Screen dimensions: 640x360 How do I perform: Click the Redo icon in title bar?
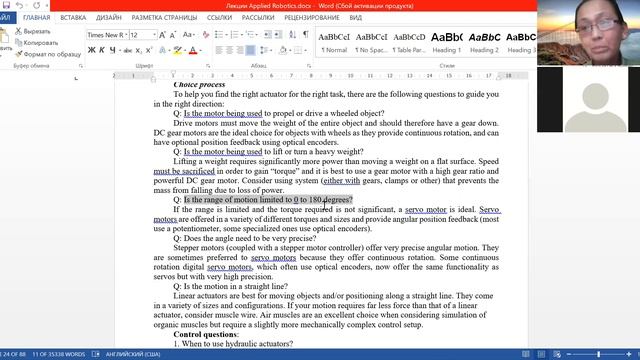(x=36, y=5)
